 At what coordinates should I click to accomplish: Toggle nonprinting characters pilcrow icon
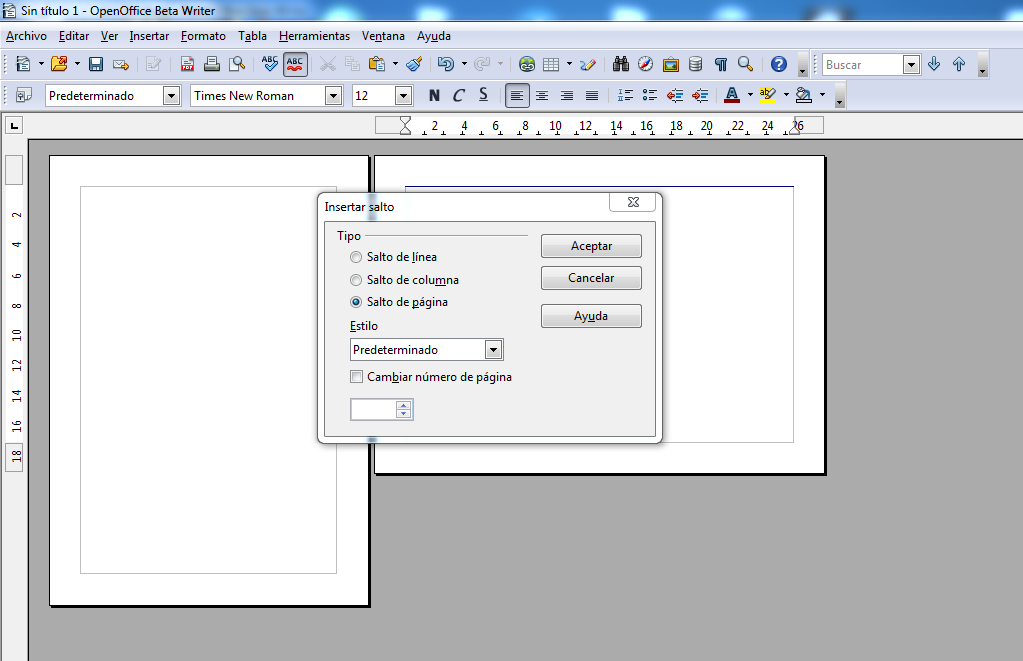point(721,64)
